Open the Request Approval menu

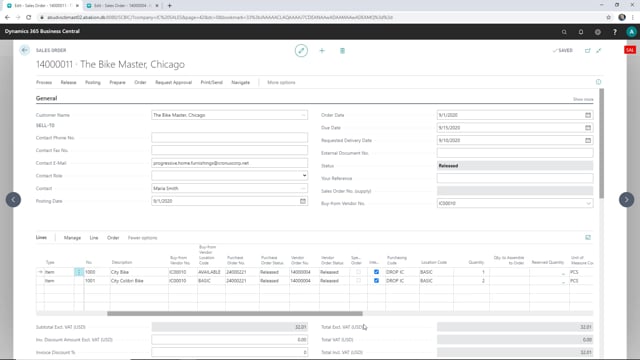click(x=173, y=82)
